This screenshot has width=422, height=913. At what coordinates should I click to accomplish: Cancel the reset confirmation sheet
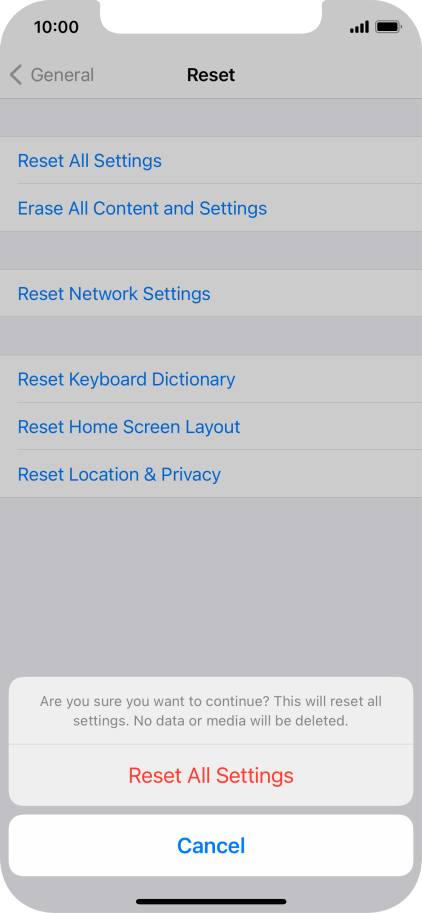tap(211, 845)
